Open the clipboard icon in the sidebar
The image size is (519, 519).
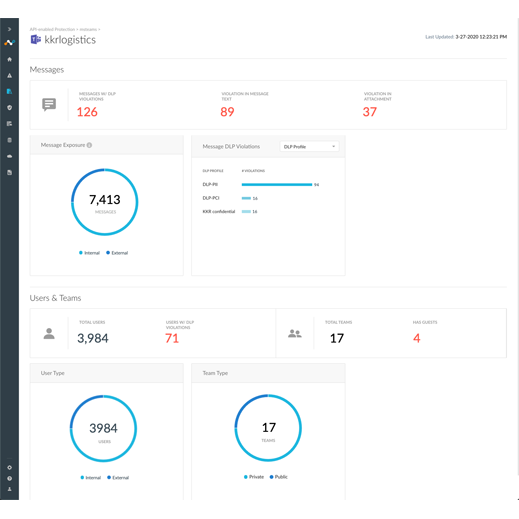[9, 140]
